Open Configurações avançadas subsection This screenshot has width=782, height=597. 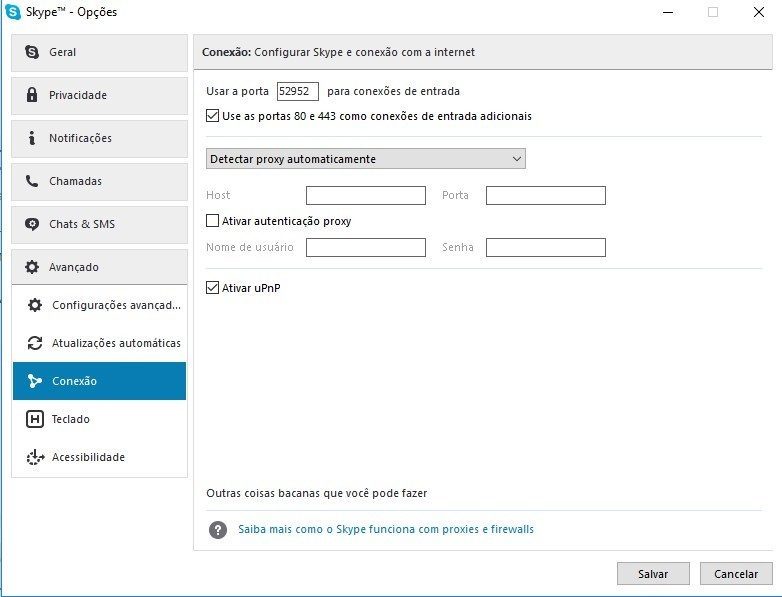click(100, 305)
